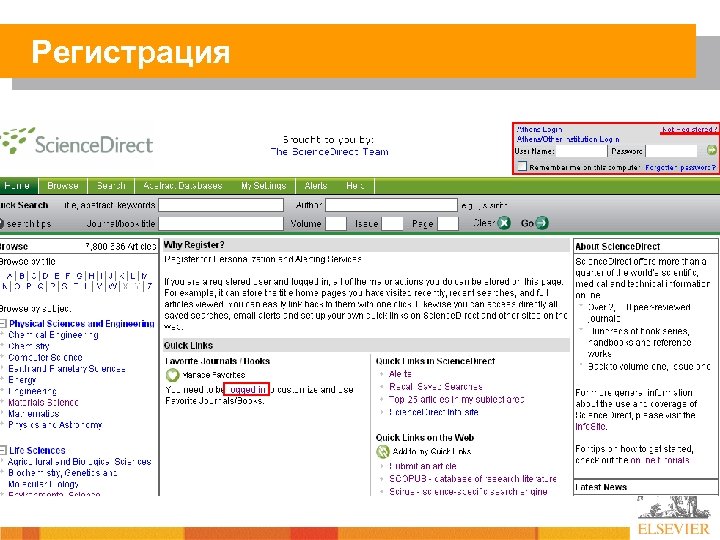Collapse the Life Sciences tree
720x540 pixels.
(x=3, y=450)
